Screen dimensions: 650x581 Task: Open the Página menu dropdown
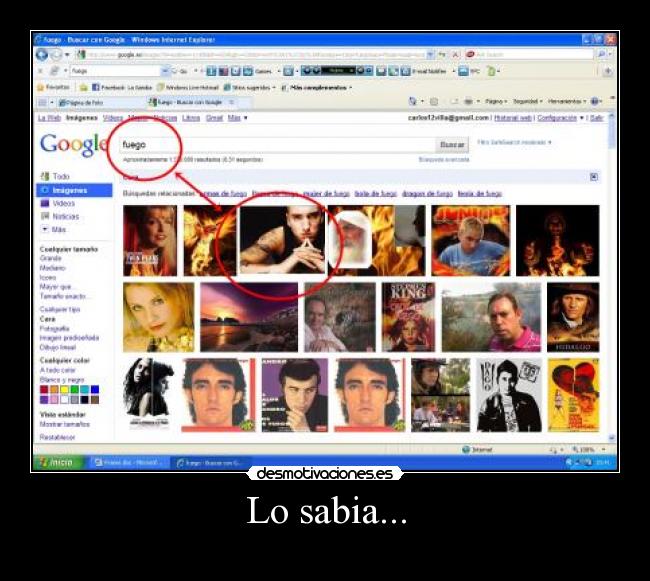point(496,101)
